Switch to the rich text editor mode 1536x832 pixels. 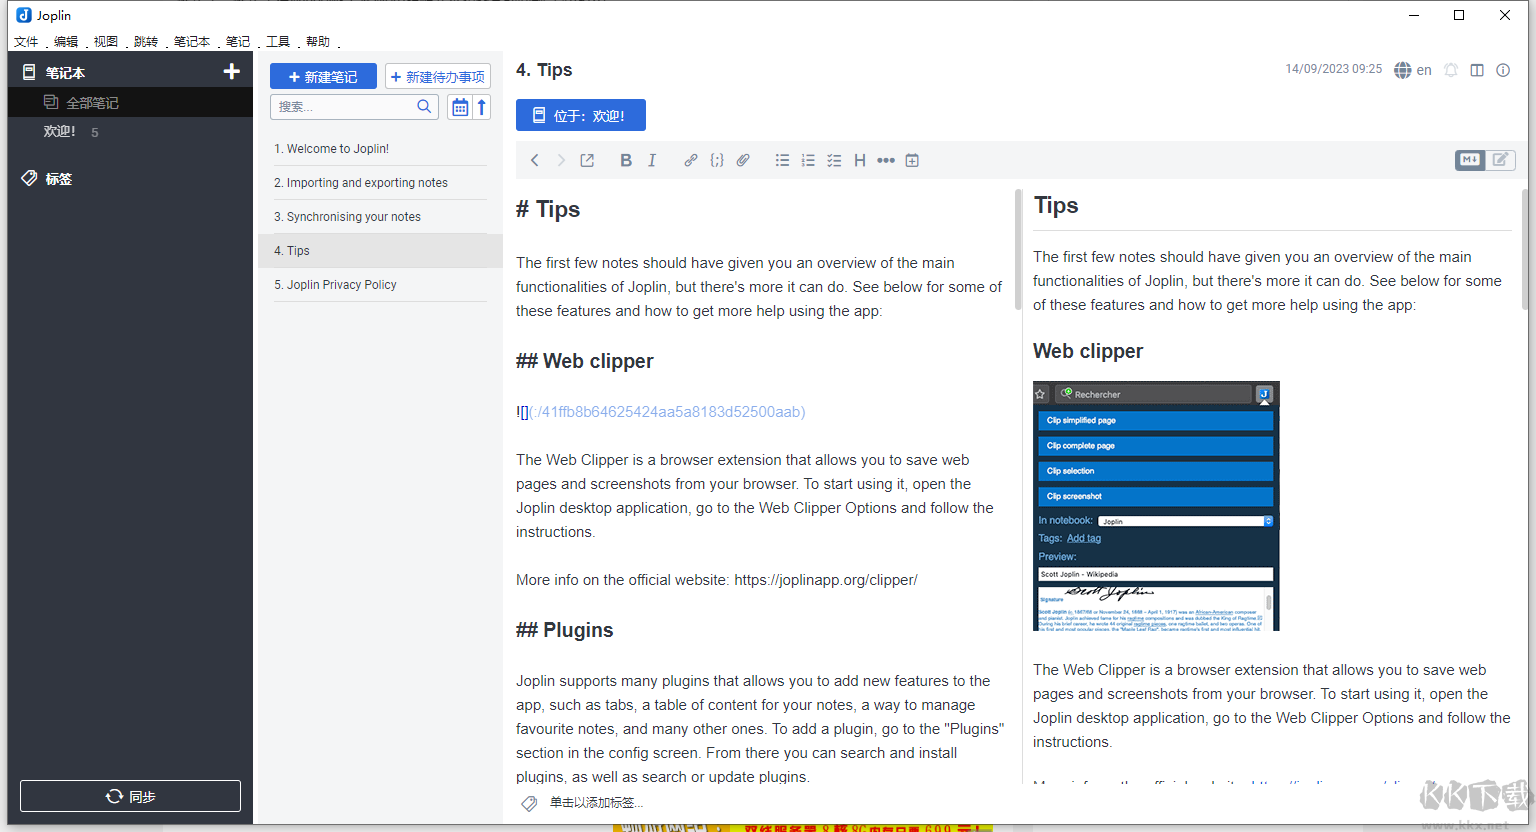(1500, 160)
